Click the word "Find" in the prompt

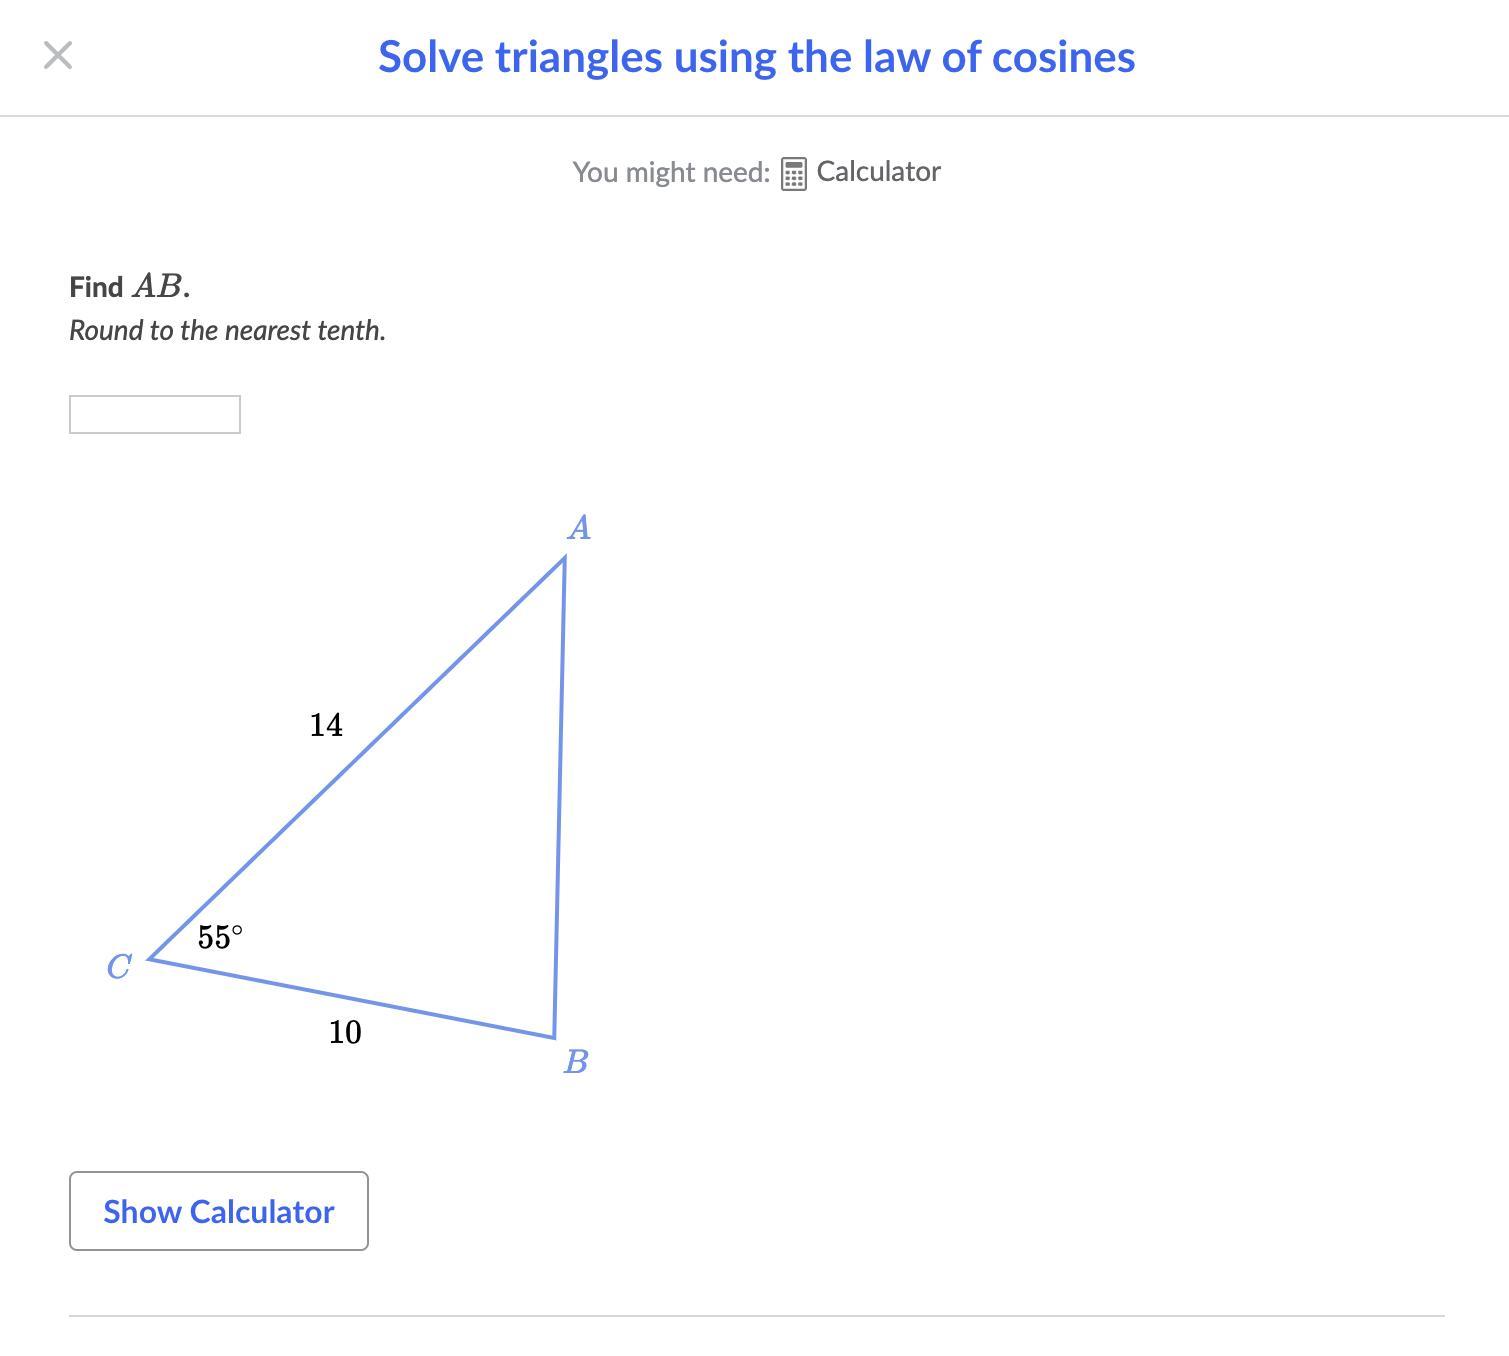[96, 288]
